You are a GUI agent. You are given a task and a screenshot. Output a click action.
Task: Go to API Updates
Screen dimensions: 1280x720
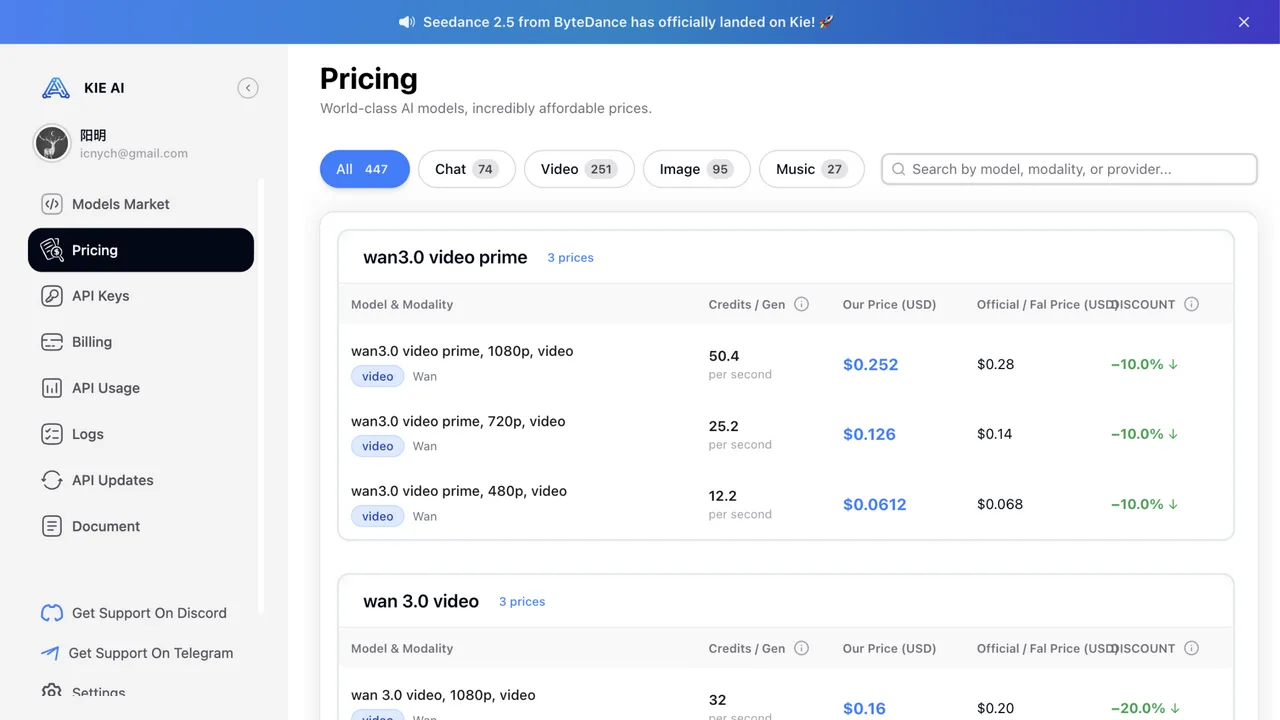(x=141, y=480)
